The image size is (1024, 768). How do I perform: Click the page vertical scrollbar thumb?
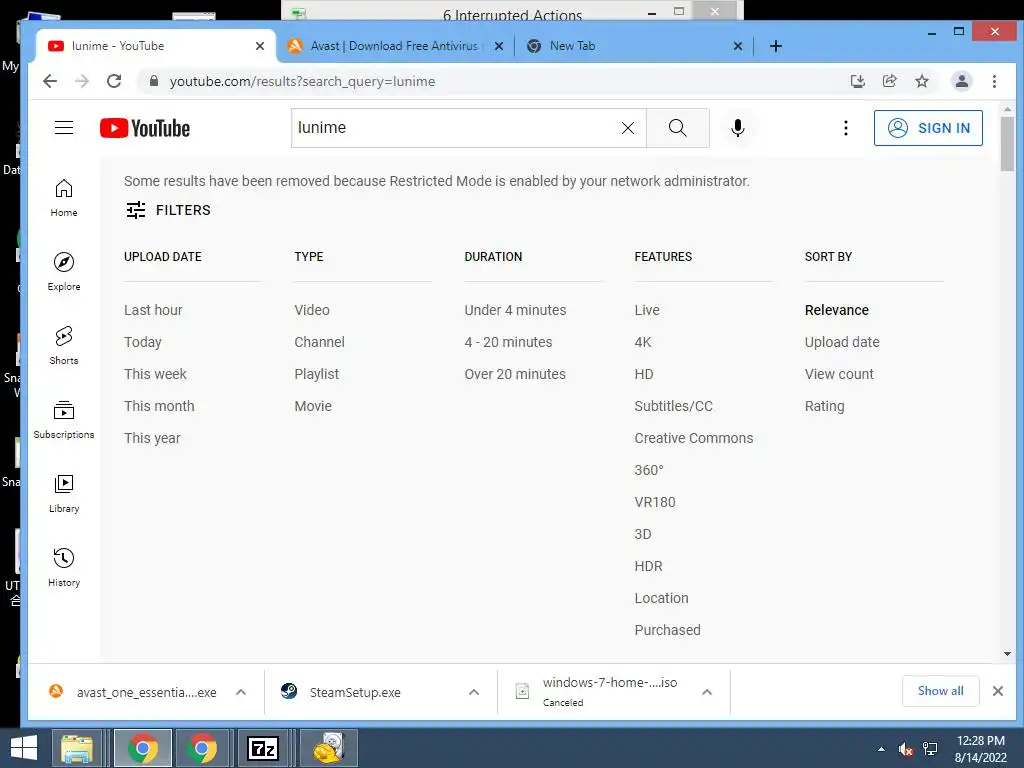tap(1007, 144)
